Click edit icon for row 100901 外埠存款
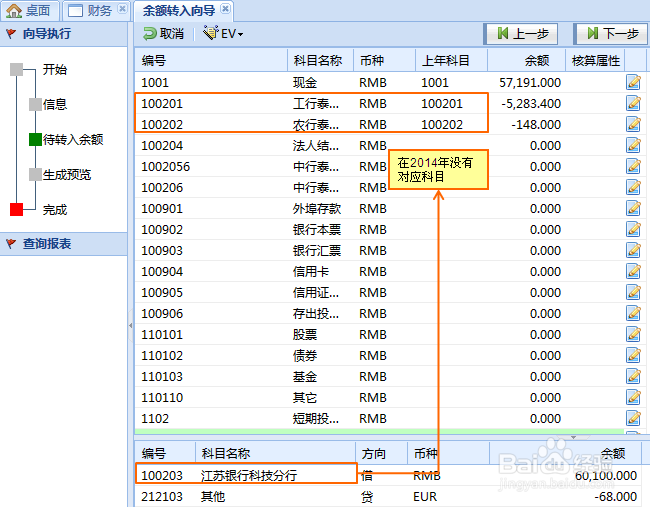Screen dimensions: 650x507 [633, 208]
